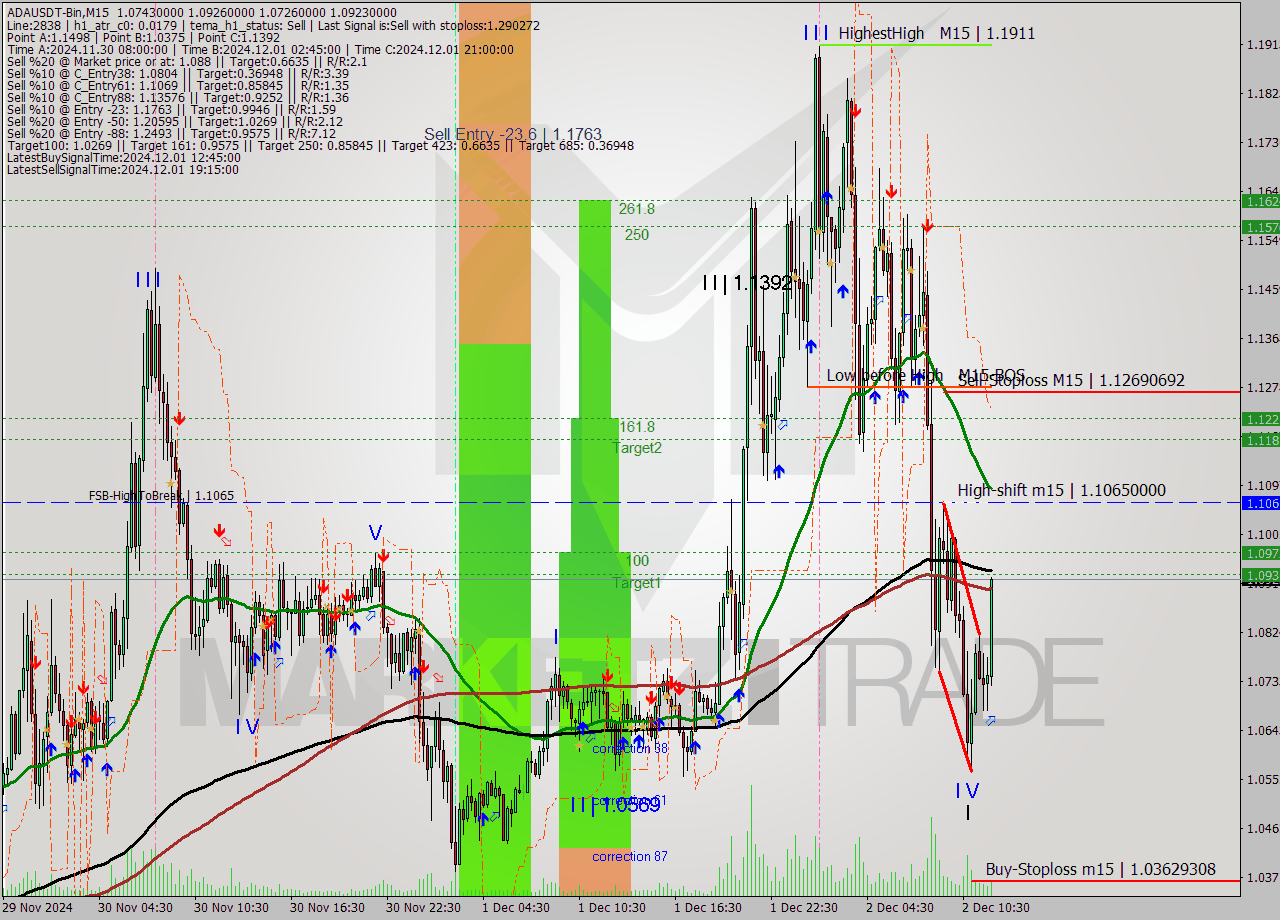Image resolution: width=1280 pixels, height=920 pixels.
Task: Click the green 1.162 price tag
Action: pos(1260,201)
